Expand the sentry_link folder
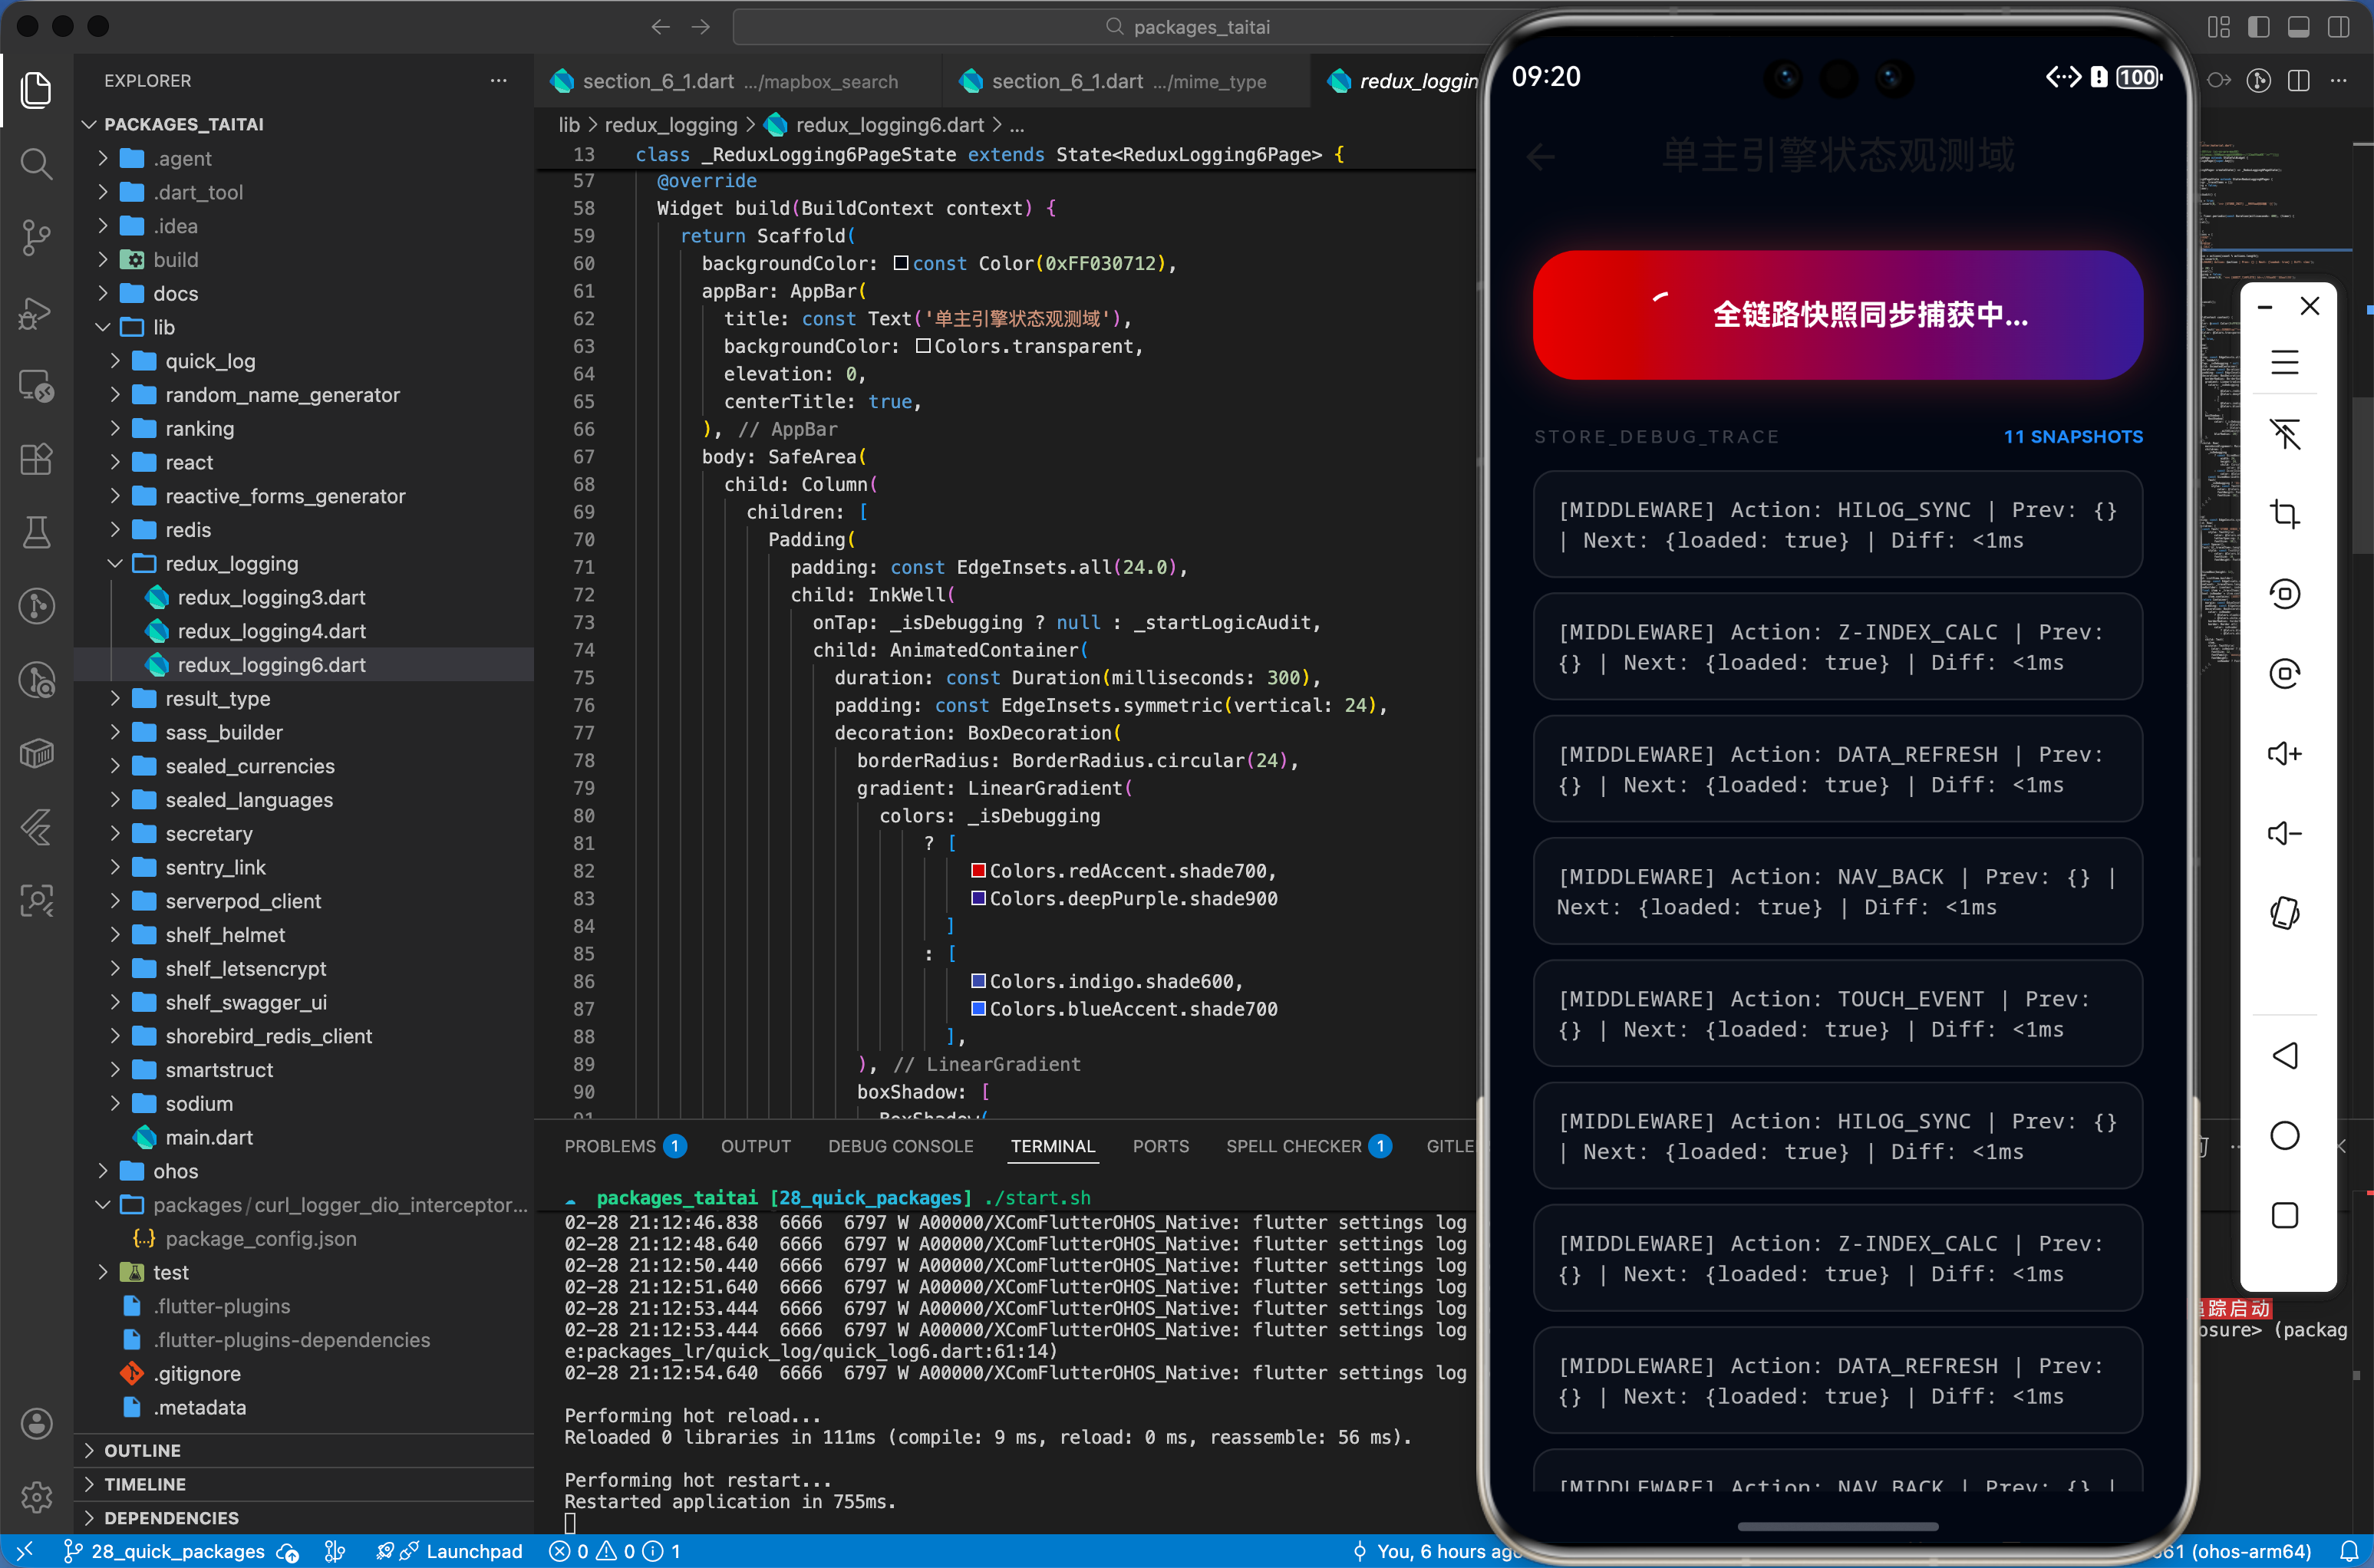This screenshot has width=2374, height=1568. tap(215, 867)
